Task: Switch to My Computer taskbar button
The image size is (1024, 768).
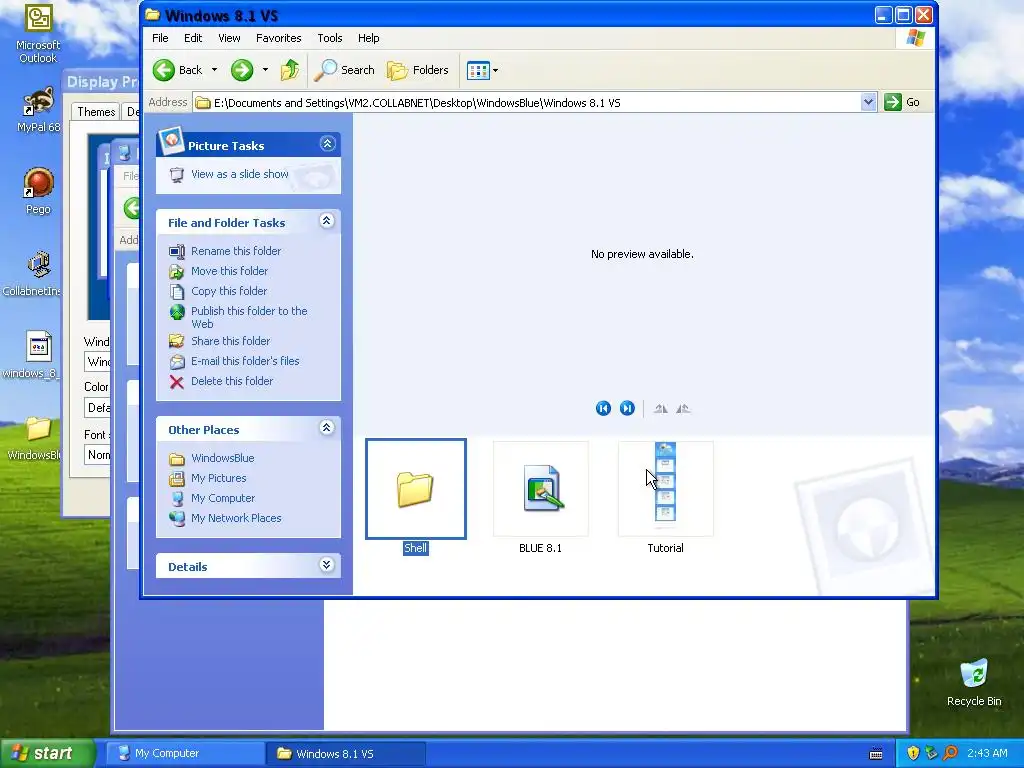Action: [185, 754]
